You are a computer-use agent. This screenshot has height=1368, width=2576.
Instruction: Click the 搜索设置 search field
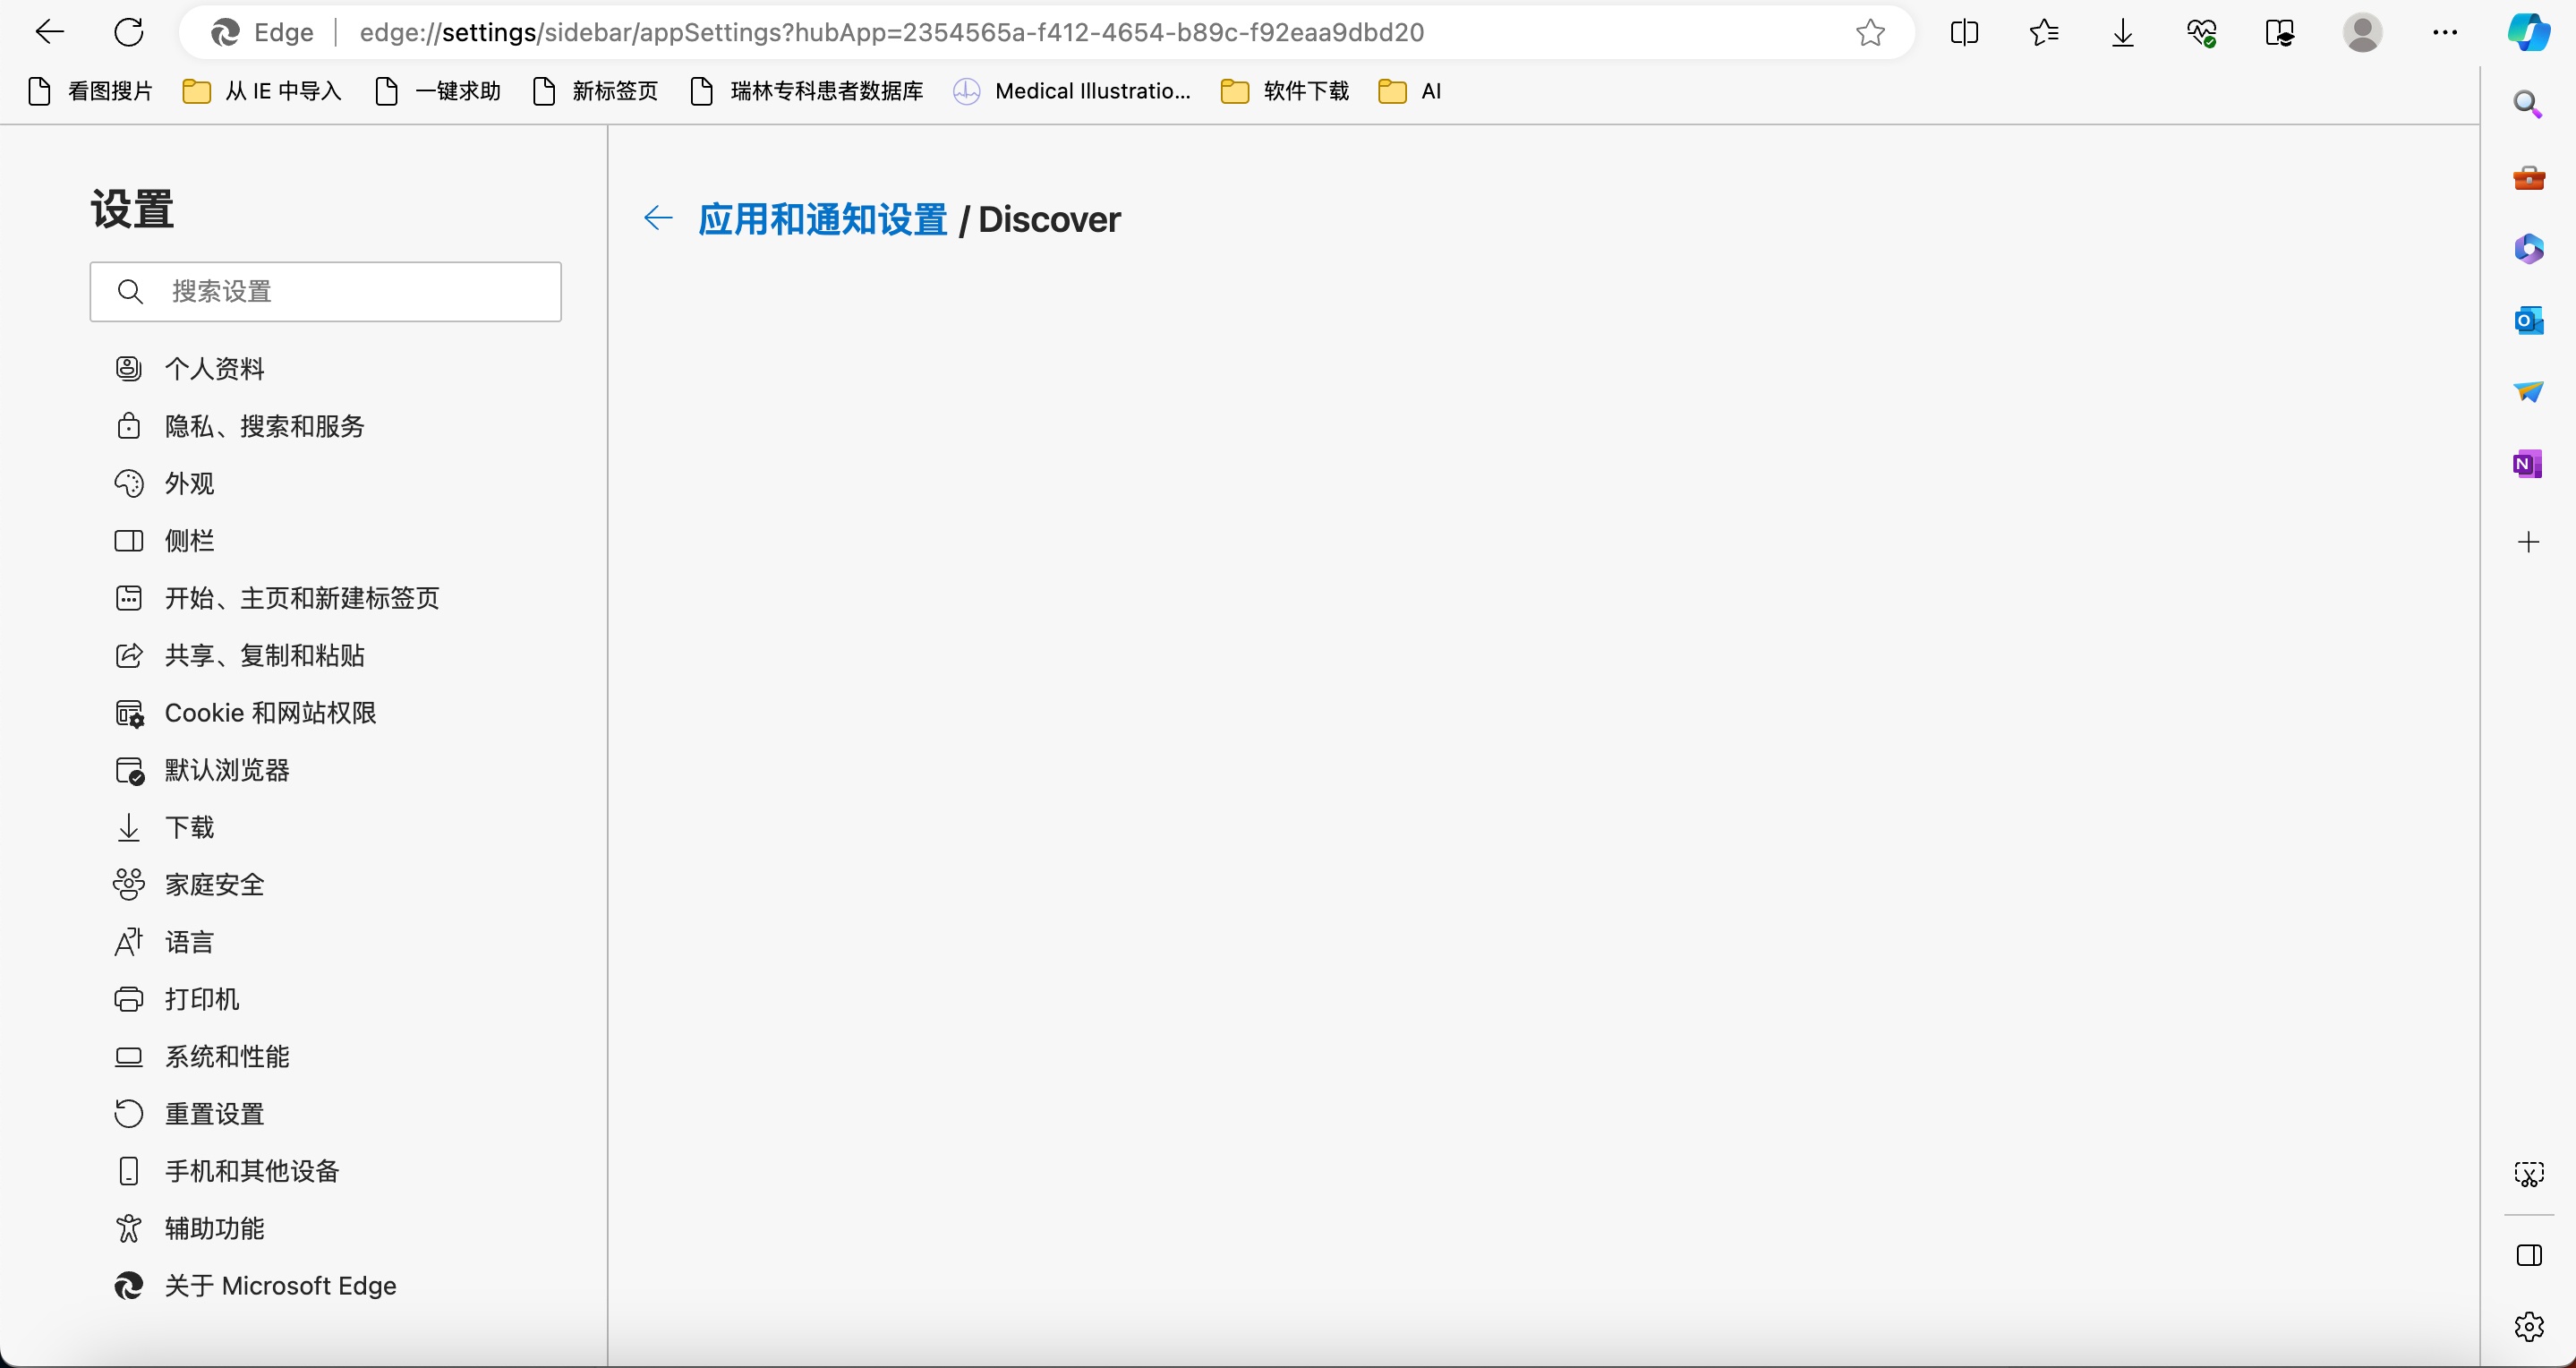[326, 292]
